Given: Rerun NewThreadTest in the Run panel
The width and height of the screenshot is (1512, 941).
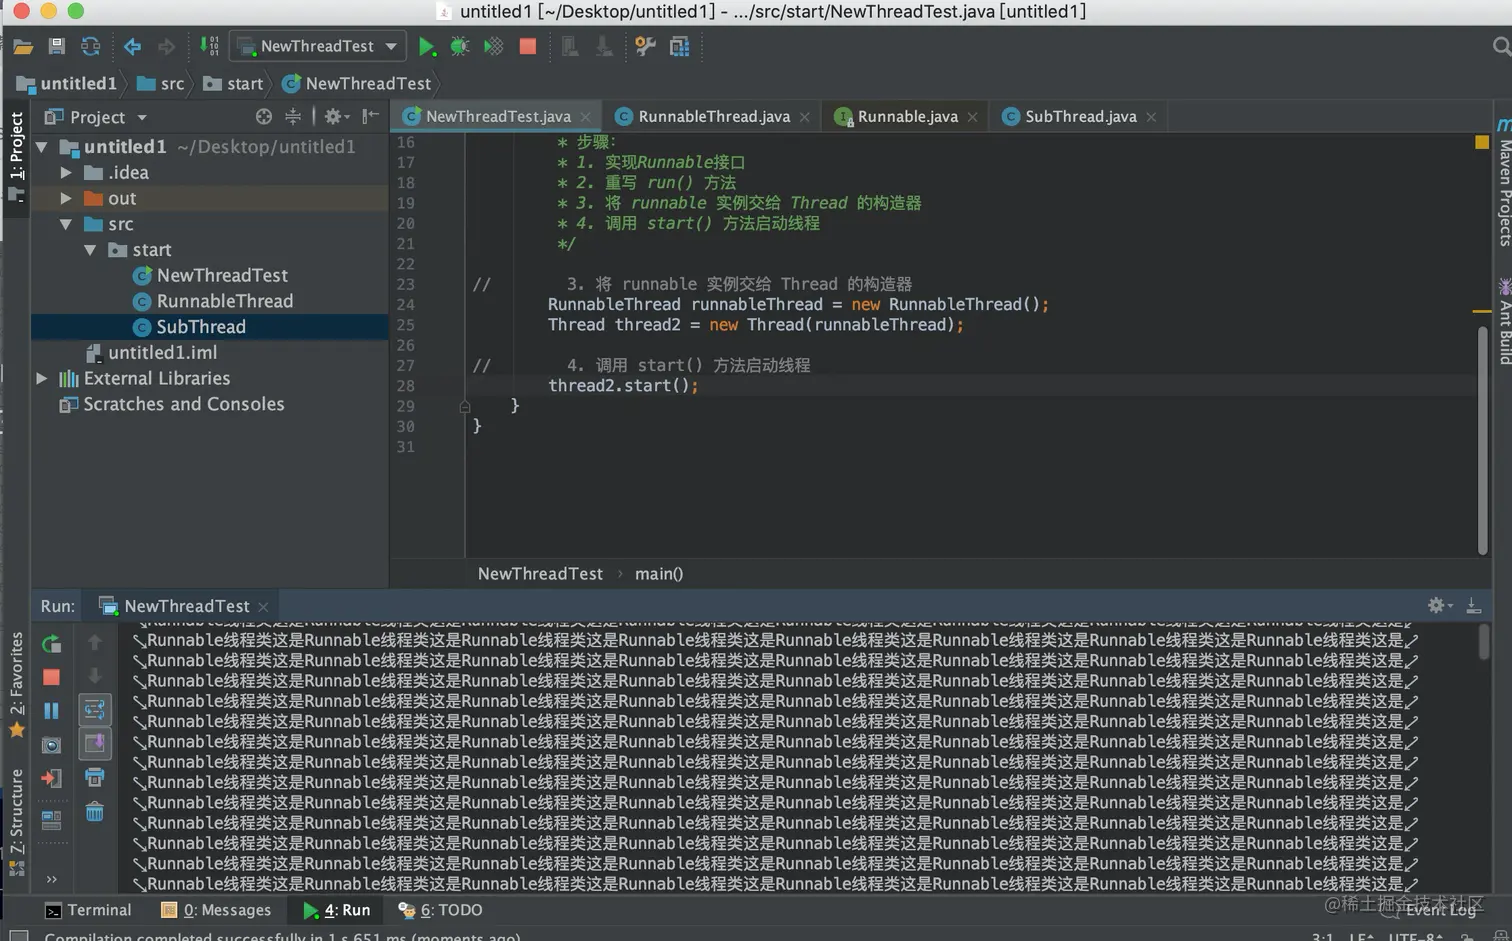Looking at the screenshot, I should 51,644.
